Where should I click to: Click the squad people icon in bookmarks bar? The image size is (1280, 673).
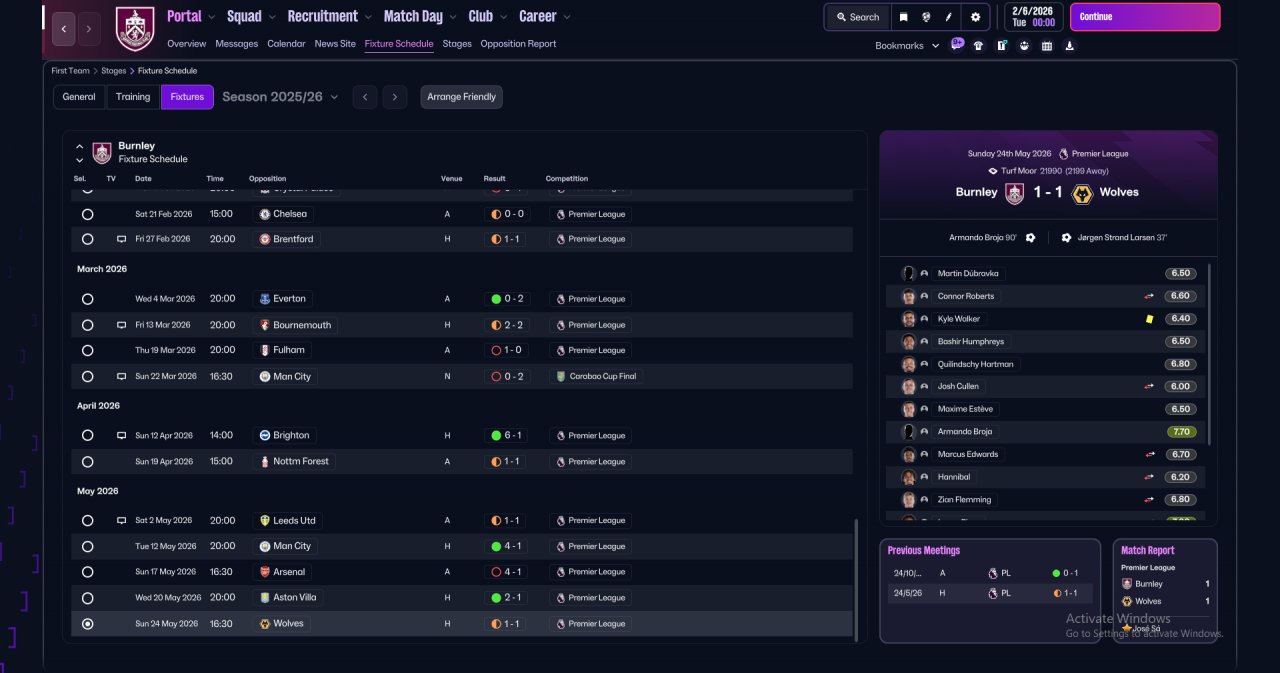pyautogui.click(x=1024, y=45)
